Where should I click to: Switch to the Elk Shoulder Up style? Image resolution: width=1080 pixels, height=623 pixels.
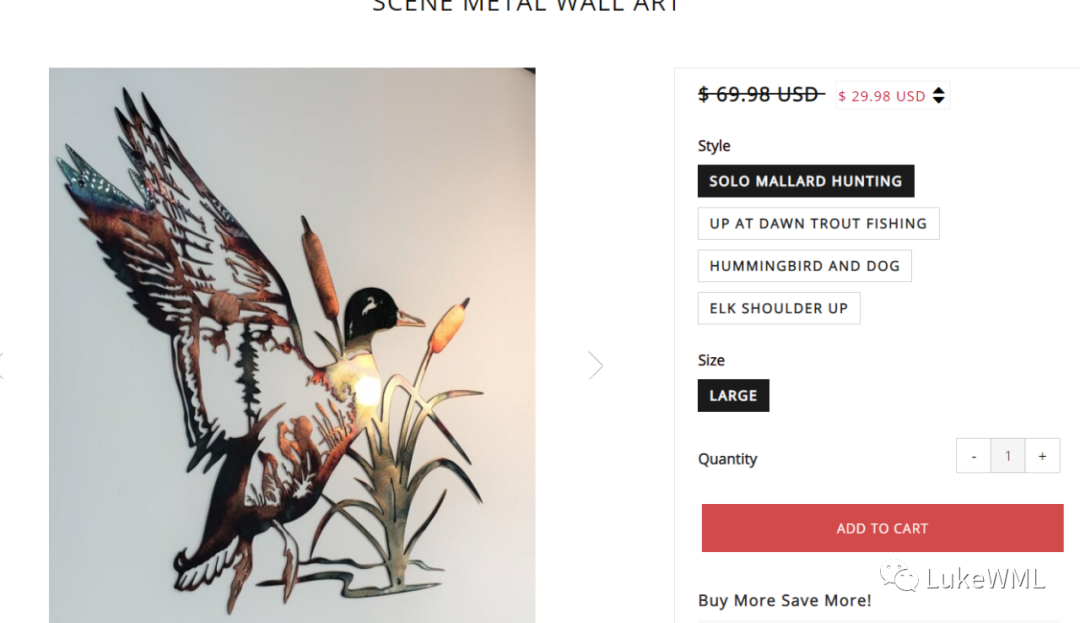[x=778, y=308]
